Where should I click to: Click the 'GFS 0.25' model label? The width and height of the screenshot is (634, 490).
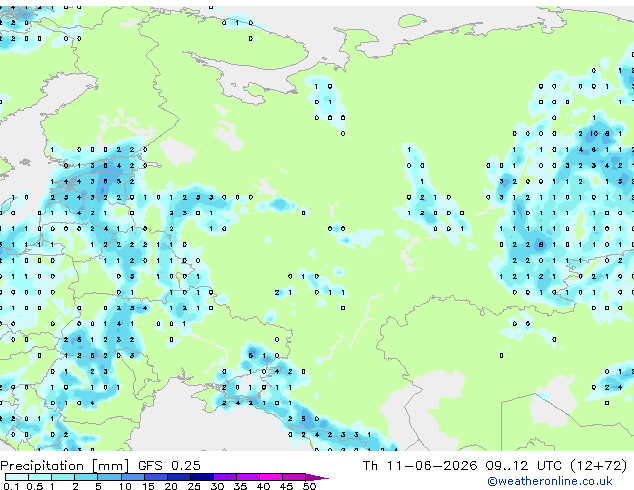click(x=169, y=466)
